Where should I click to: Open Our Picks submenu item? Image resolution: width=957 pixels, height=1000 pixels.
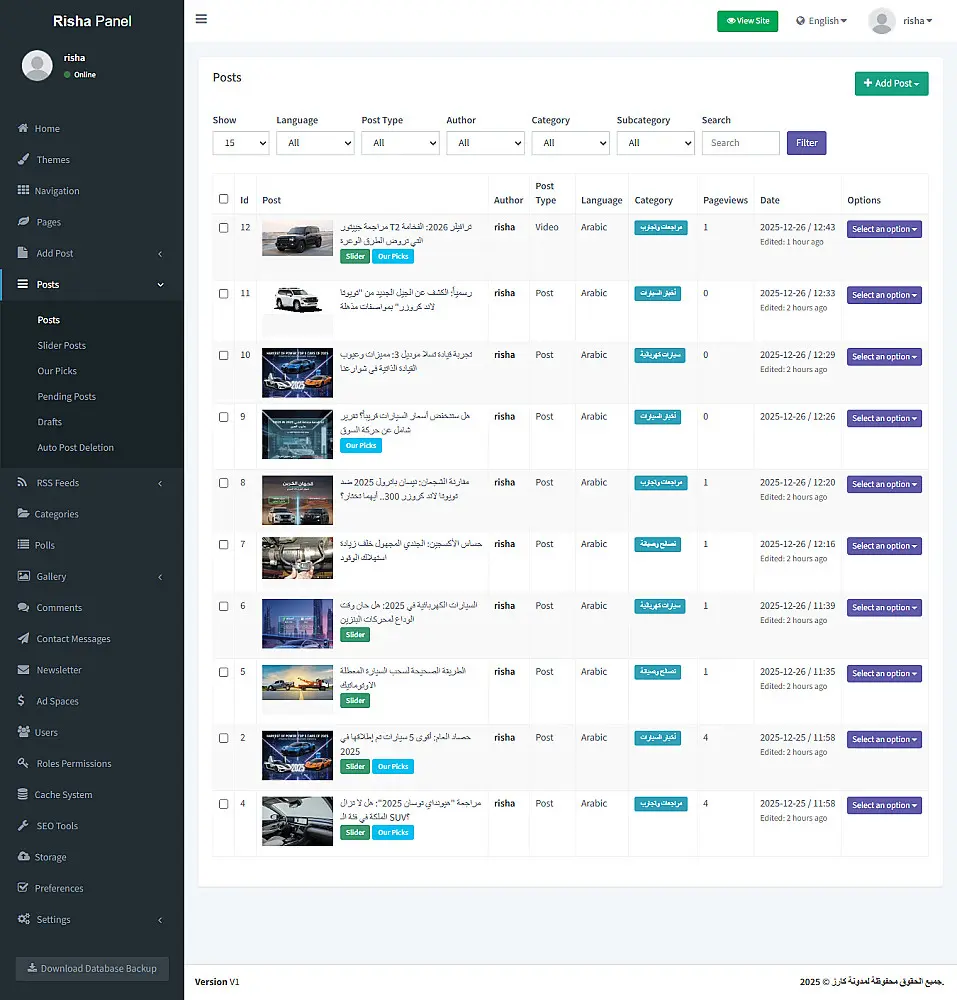[57, 371]
